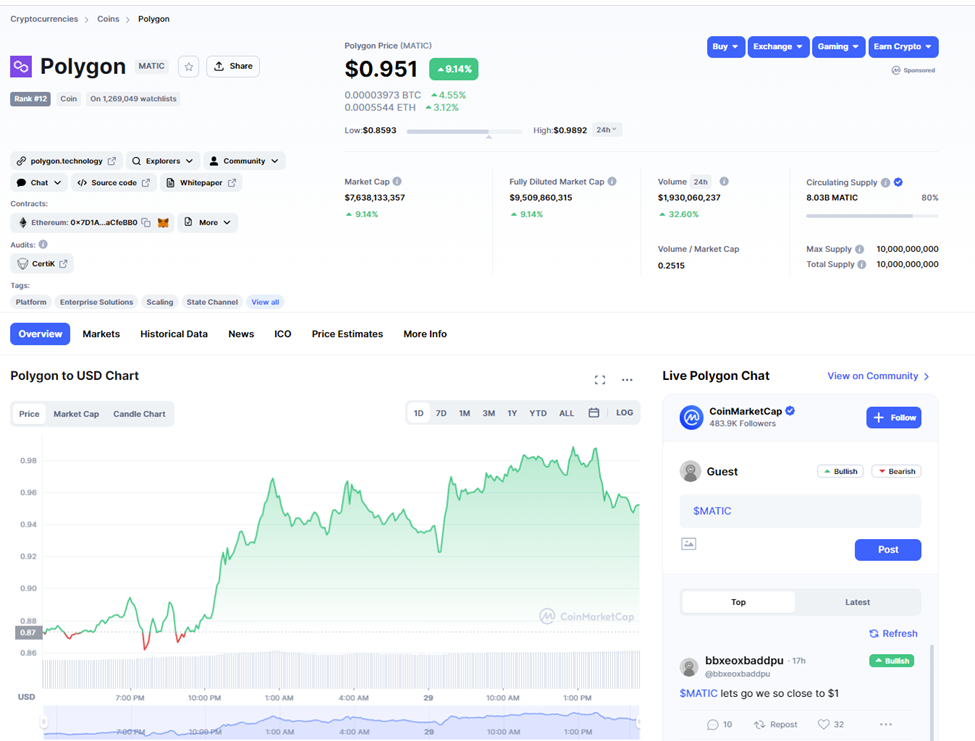Switch to the Candle Chart view
Screen dimensions: 975x741
pos(139,414)
